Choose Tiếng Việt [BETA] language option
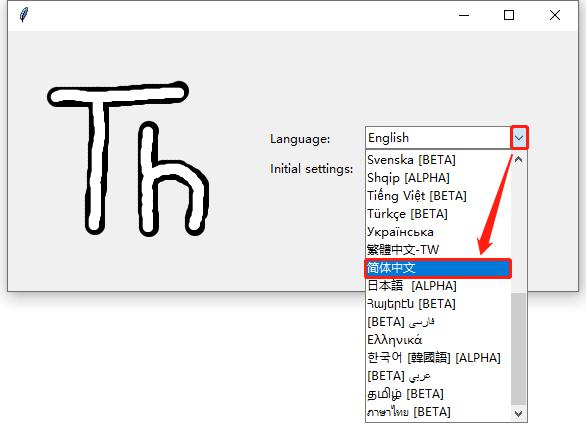 (438, 196)
